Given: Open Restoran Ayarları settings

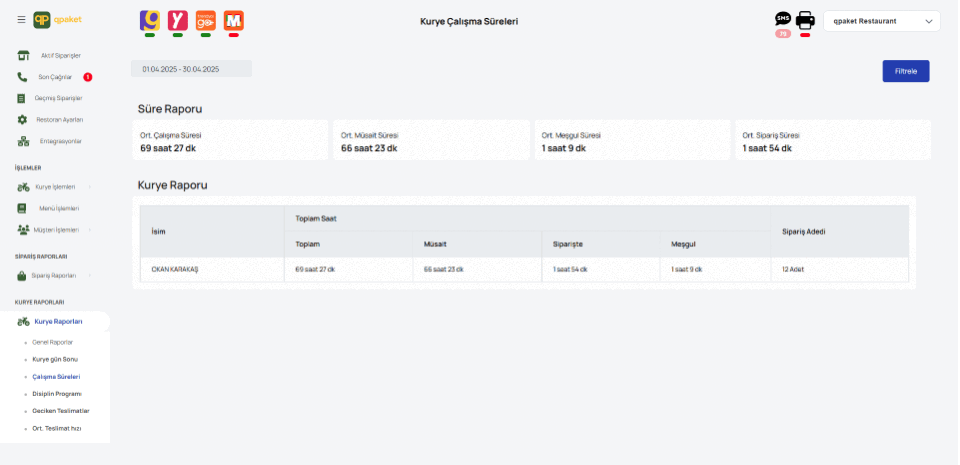Looking at the screenshot, I should 59,120.
